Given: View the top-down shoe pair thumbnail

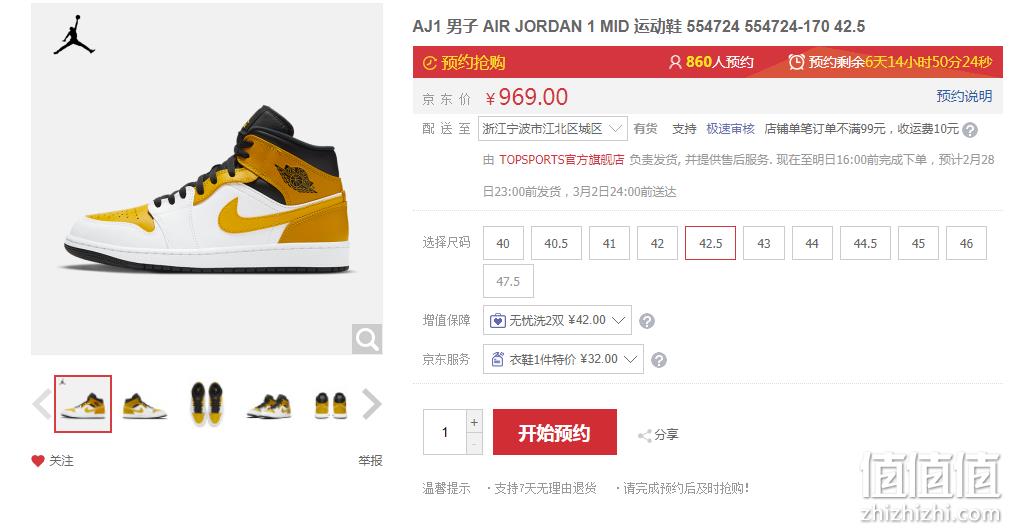Looking at the screenshot, I should pos(207,404).
